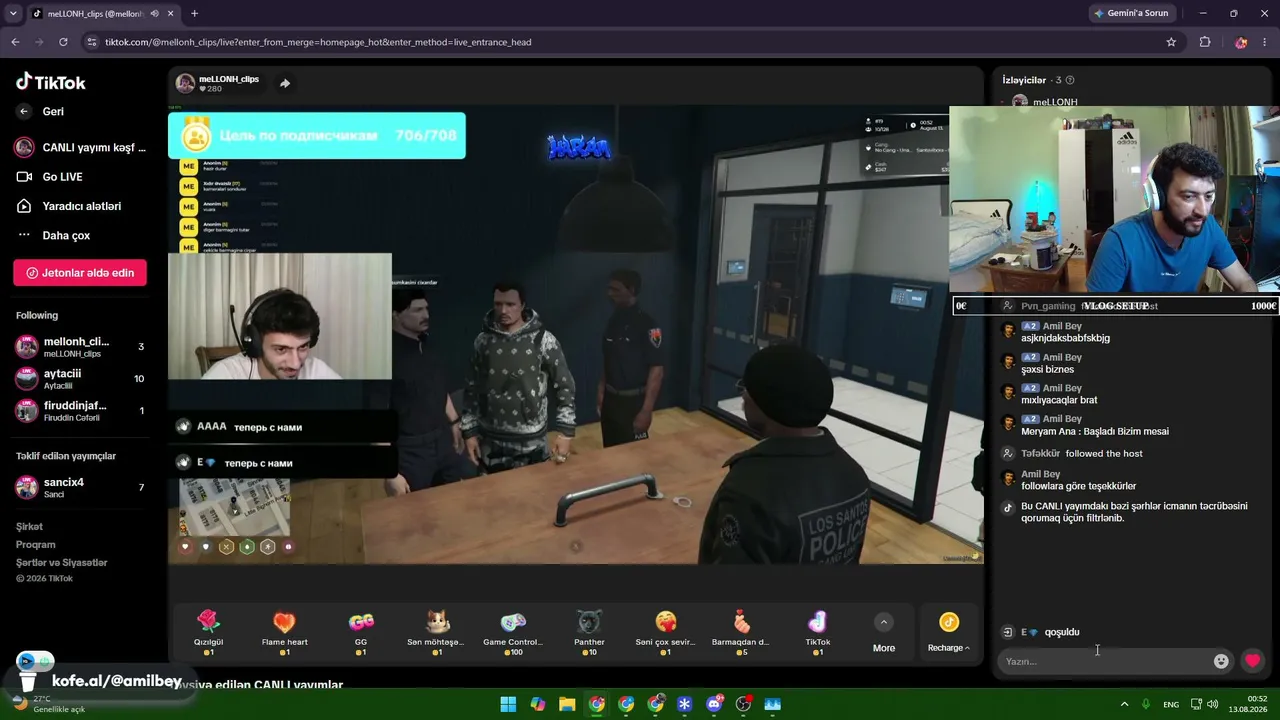
Task: Open the Şirkət footer link
Action: [29, 527]
